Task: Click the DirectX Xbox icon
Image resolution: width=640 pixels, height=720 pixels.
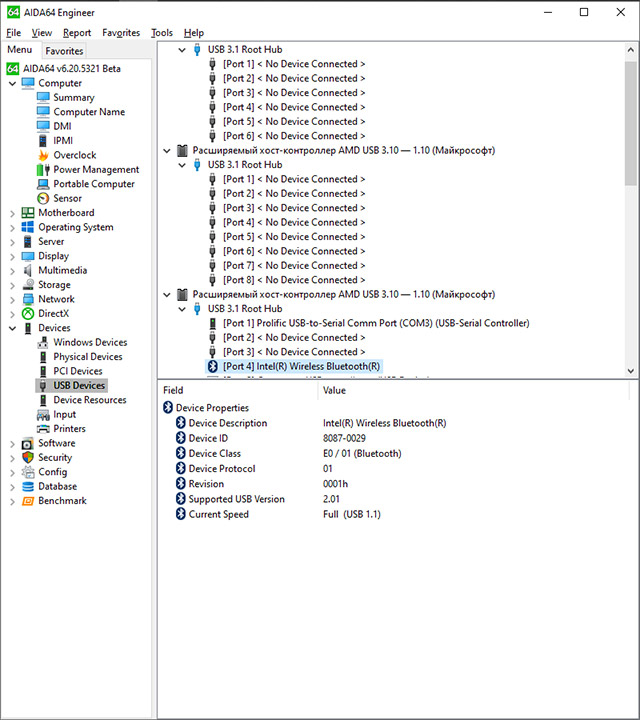Action: pos(28,314)
